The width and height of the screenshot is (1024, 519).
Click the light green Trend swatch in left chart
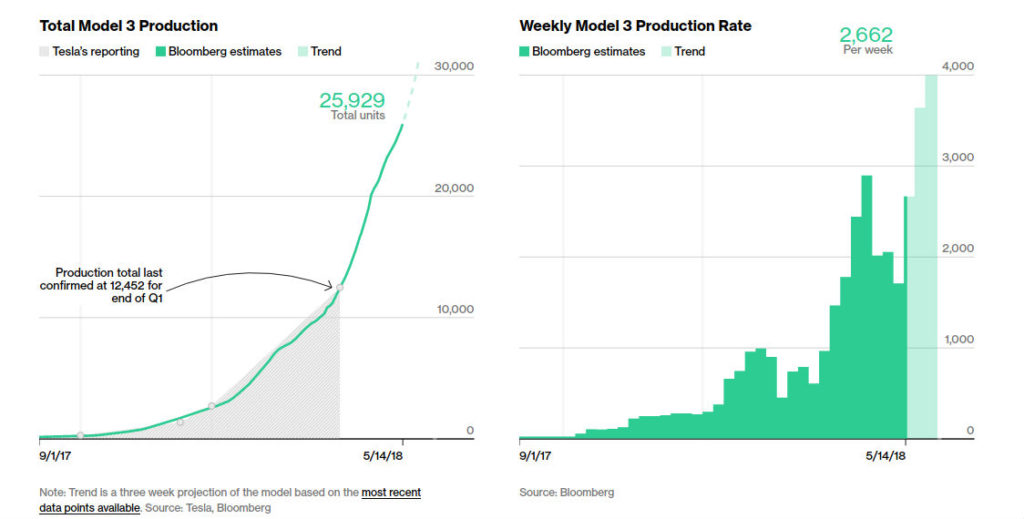(303, 52)
